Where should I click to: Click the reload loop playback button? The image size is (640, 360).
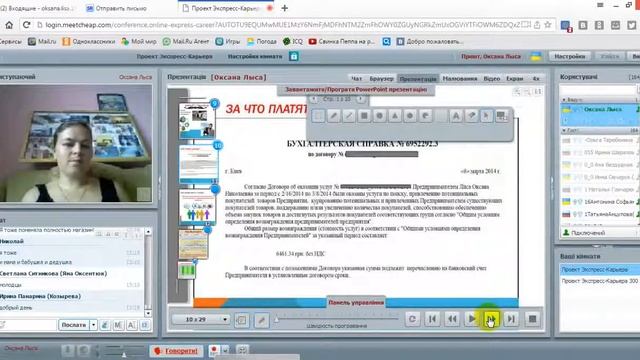click(412, 319)
